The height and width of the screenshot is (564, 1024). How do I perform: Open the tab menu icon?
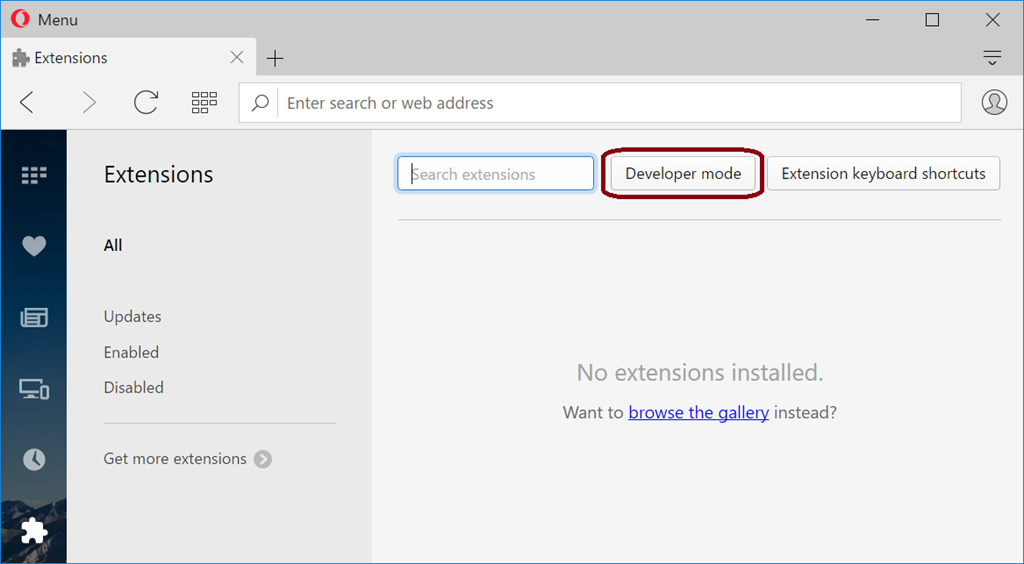click(992, 58)
